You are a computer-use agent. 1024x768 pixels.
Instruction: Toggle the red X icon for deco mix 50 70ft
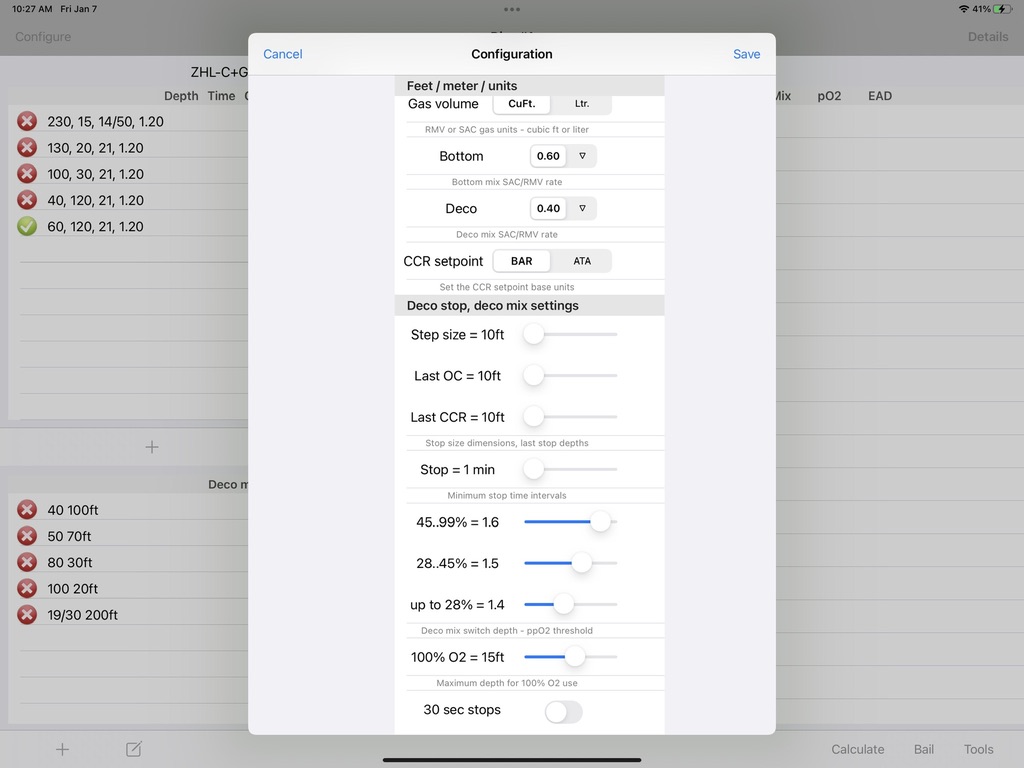click(x=27, y=536)
